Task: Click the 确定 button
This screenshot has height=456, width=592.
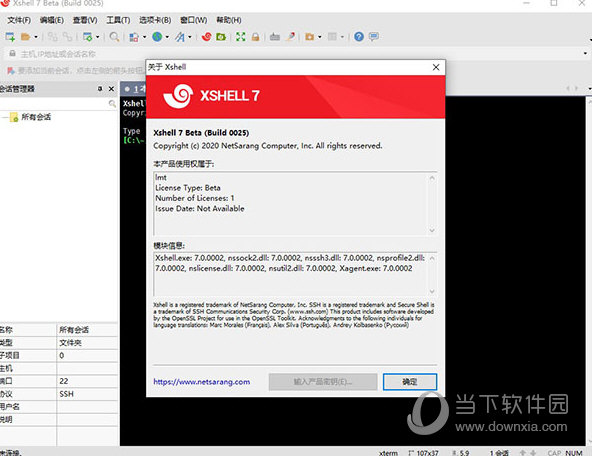Action: tap(410, 382)
